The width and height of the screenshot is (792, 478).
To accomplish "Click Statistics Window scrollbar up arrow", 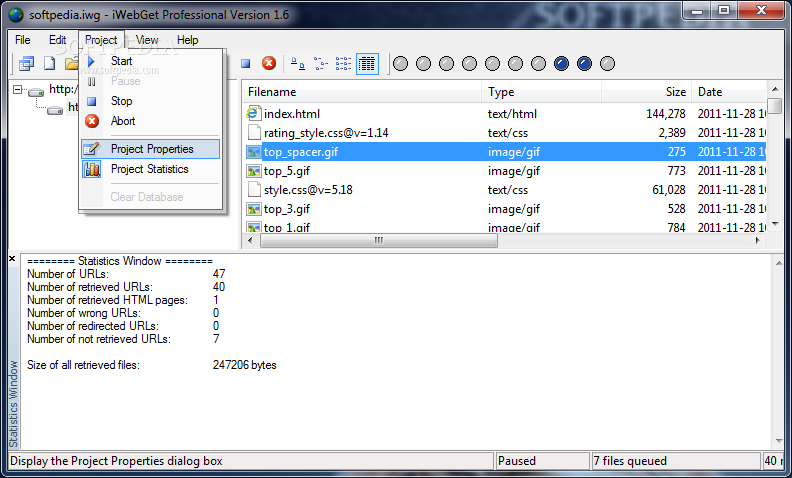I will coord(778,262).
